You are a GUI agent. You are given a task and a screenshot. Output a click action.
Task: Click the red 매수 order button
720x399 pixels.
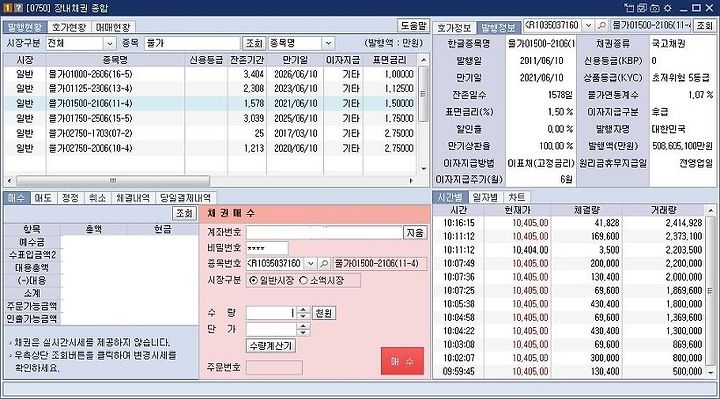(x=402, y=361)
